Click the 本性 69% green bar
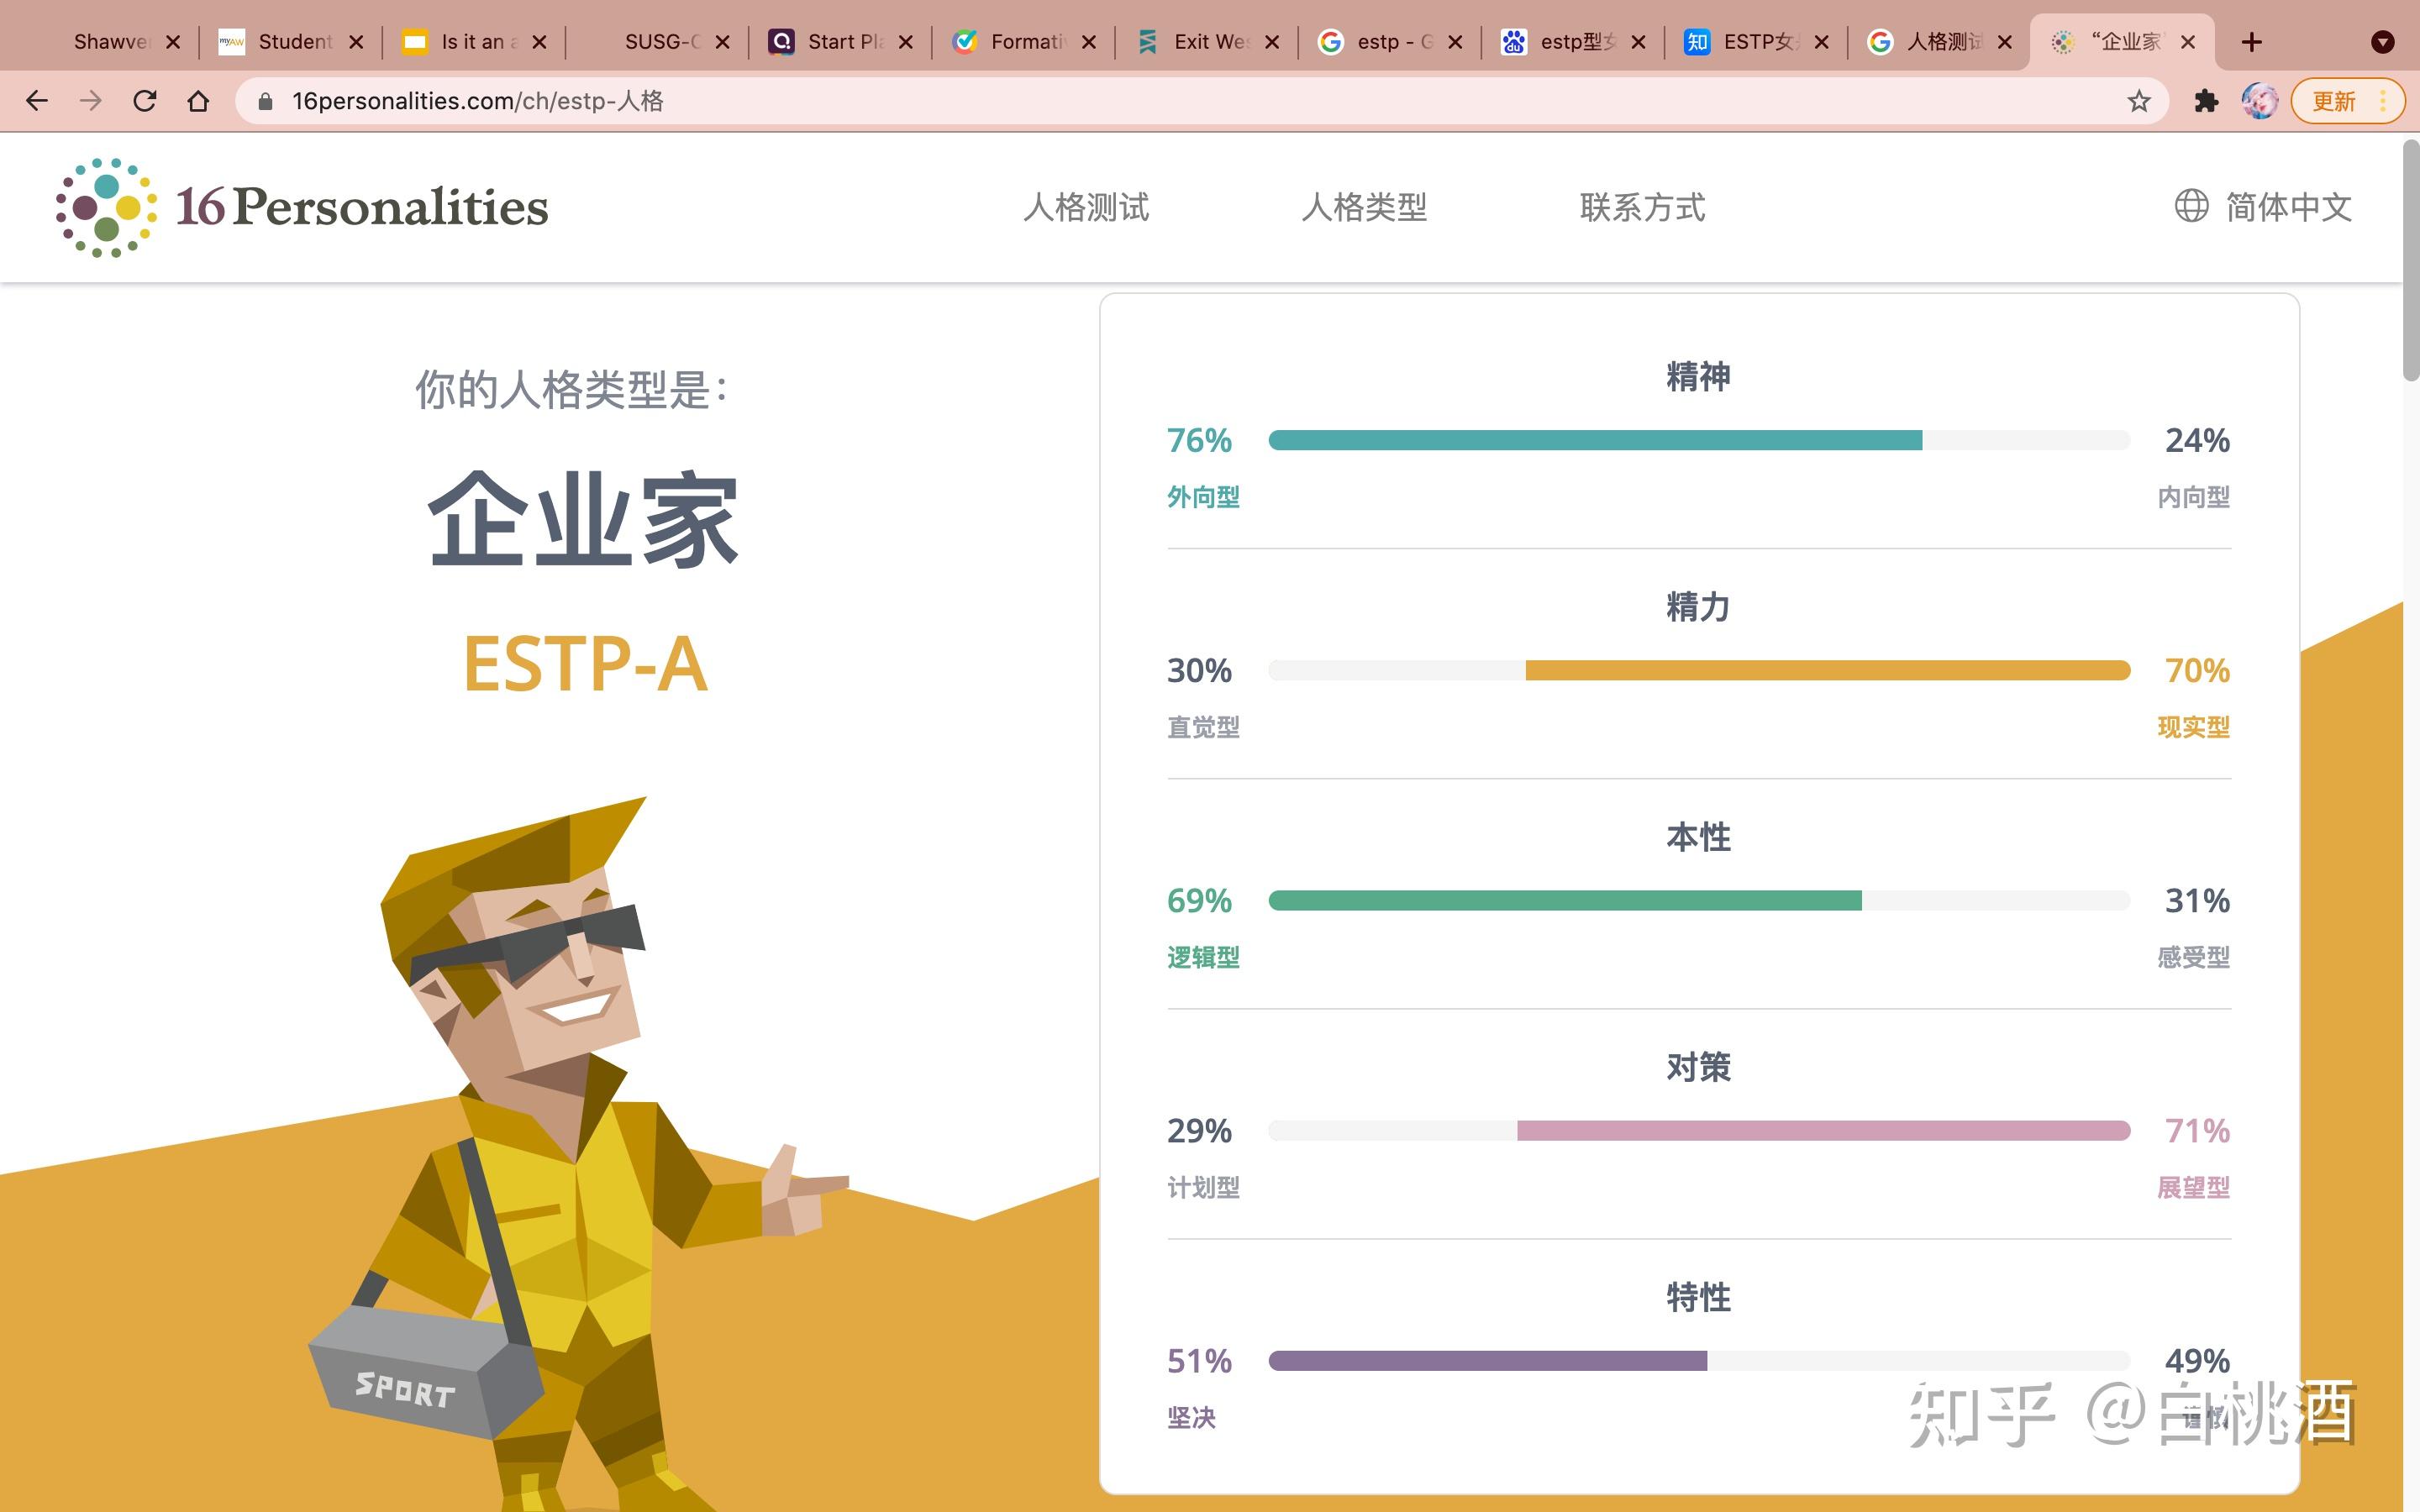Viewport: 2420px width, 1512px height. [1565, 900]
